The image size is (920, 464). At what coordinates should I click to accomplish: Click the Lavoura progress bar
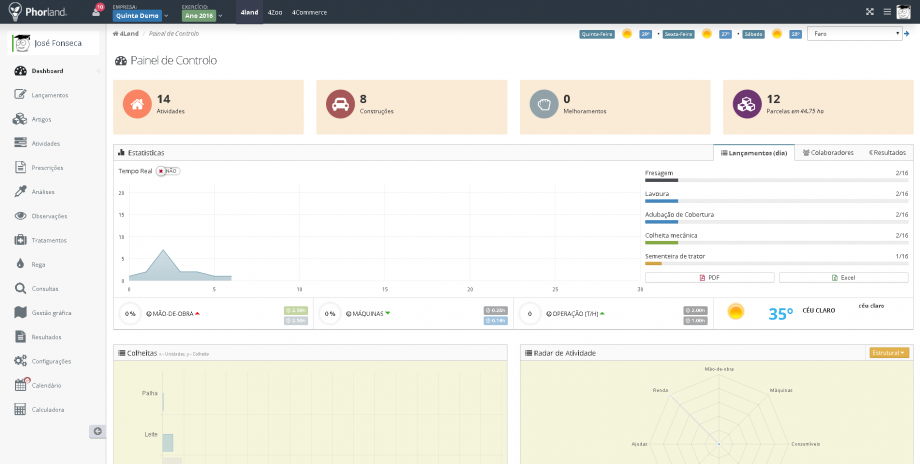click(x=776, y=201)
